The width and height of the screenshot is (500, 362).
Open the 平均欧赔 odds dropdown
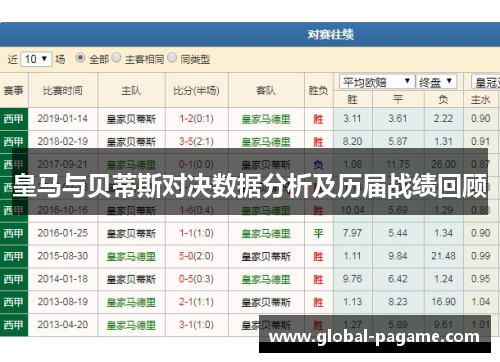377,82
